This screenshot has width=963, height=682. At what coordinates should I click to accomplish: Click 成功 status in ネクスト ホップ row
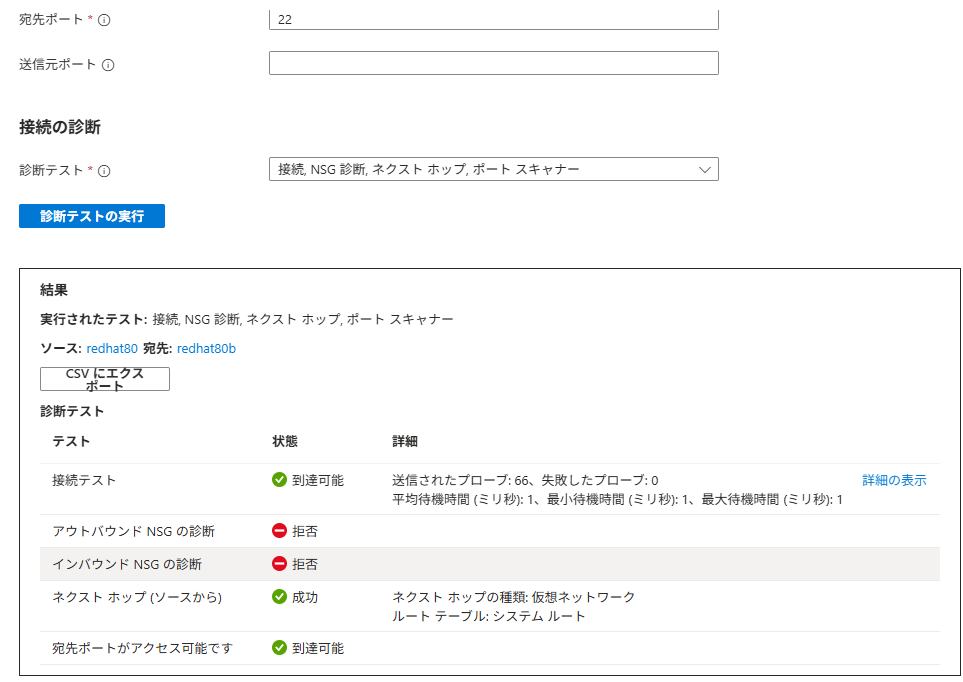coord(305,597)
